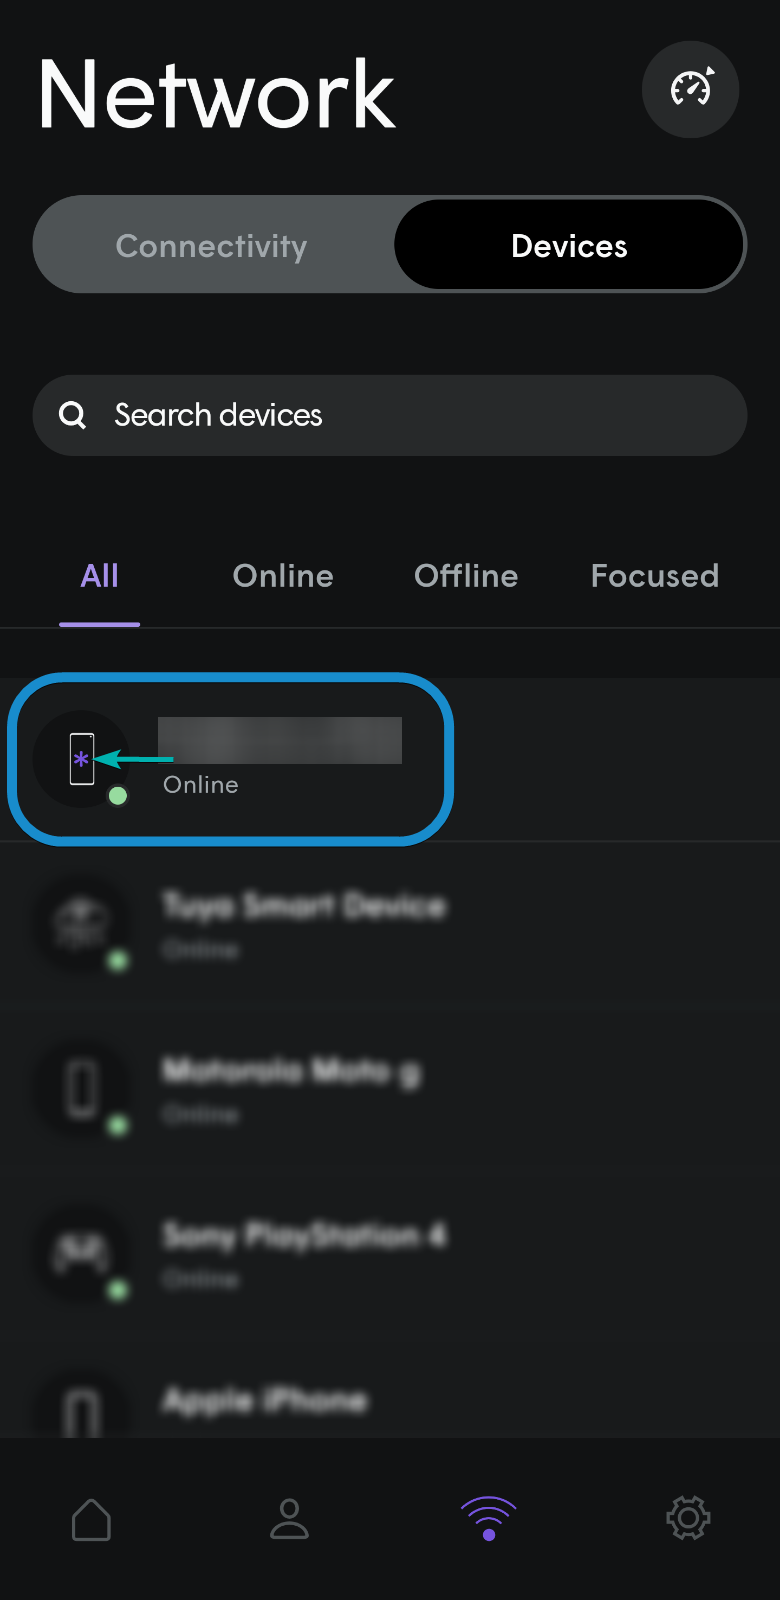Switch to the Devices segment
Viewport: 780px width, 1600px height.
(x=569, y=245)
